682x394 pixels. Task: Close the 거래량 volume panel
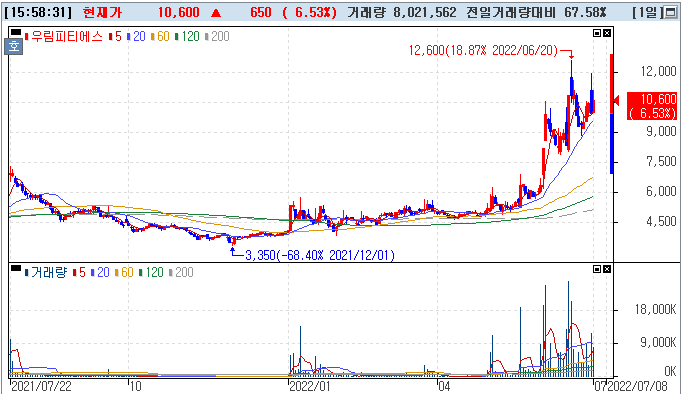(x=607, y=269)
